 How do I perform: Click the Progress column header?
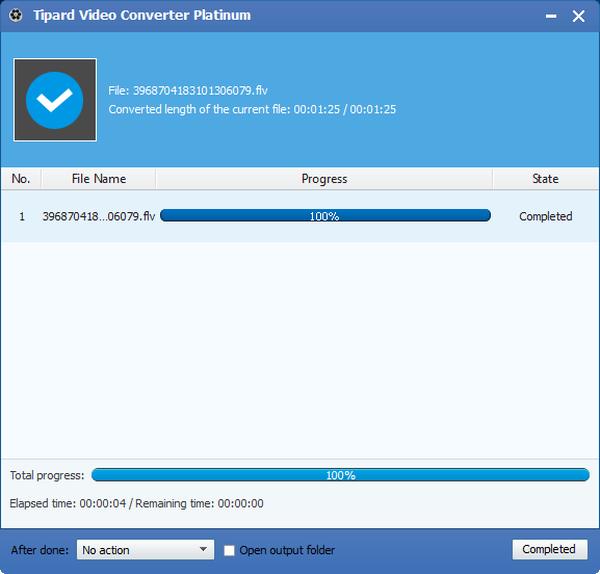324,179
